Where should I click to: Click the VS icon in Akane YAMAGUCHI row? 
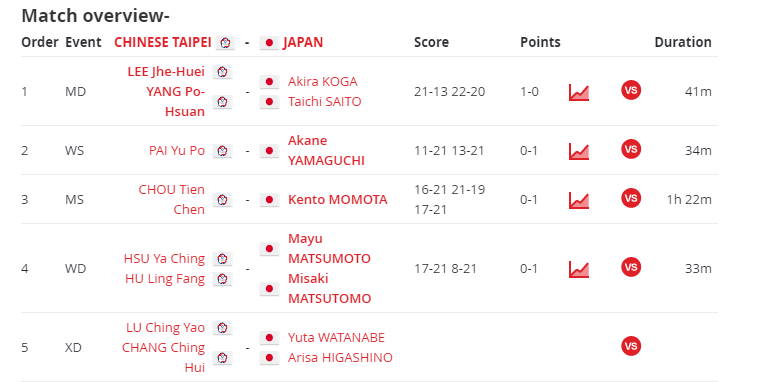[631, 149]
